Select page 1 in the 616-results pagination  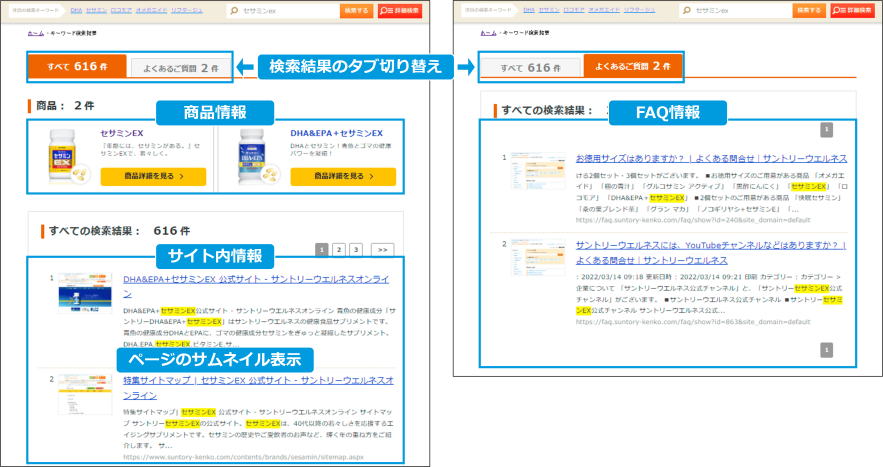click(x=322, y=250)
